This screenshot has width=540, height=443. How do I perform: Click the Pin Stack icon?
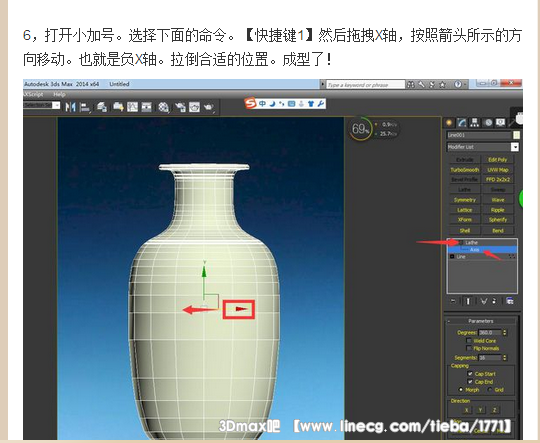coord(453,301)
